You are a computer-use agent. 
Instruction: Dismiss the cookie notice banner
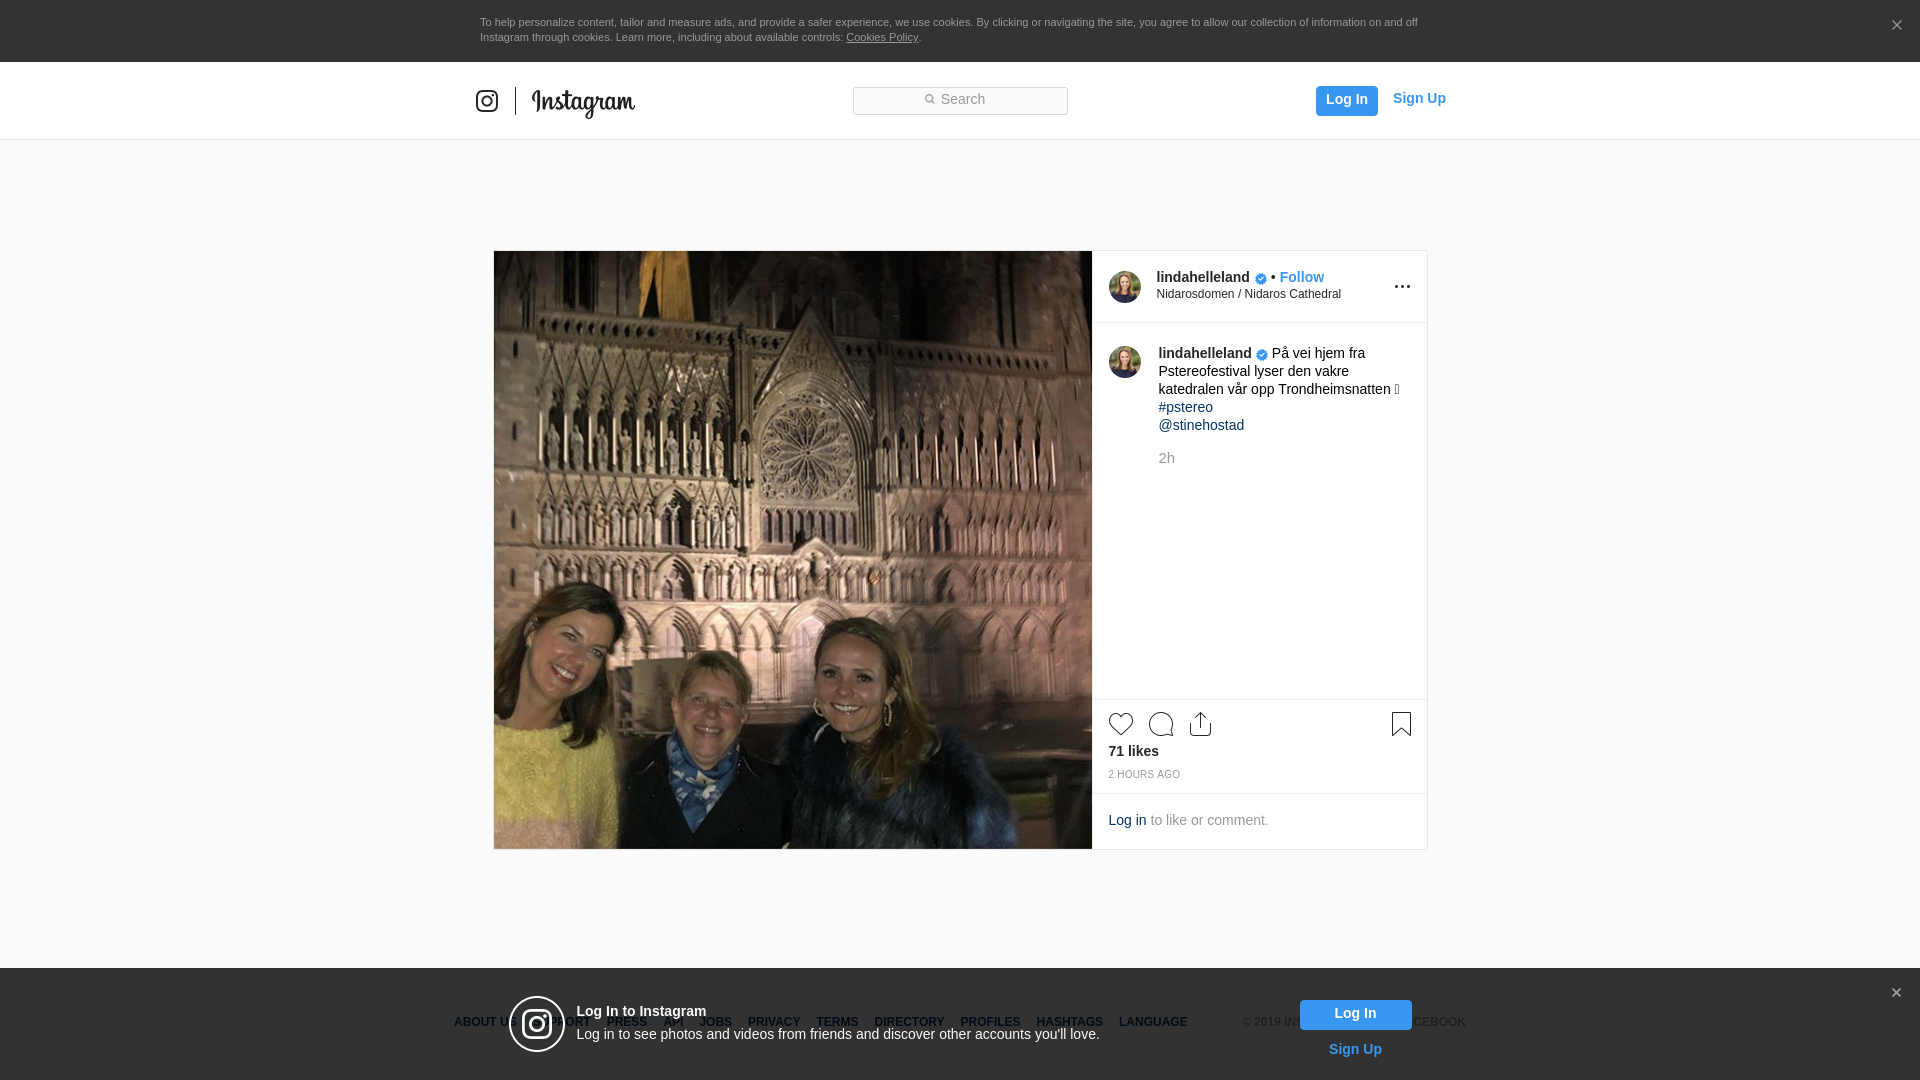(x=1896, y=26)
